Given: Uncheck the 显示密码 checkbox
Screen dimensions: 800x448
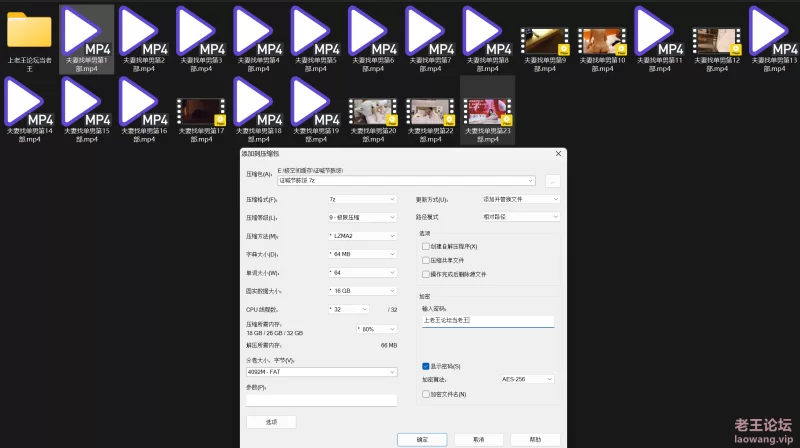Looking at the screenshot, I should pyautogui.click(x=426, y=366).
